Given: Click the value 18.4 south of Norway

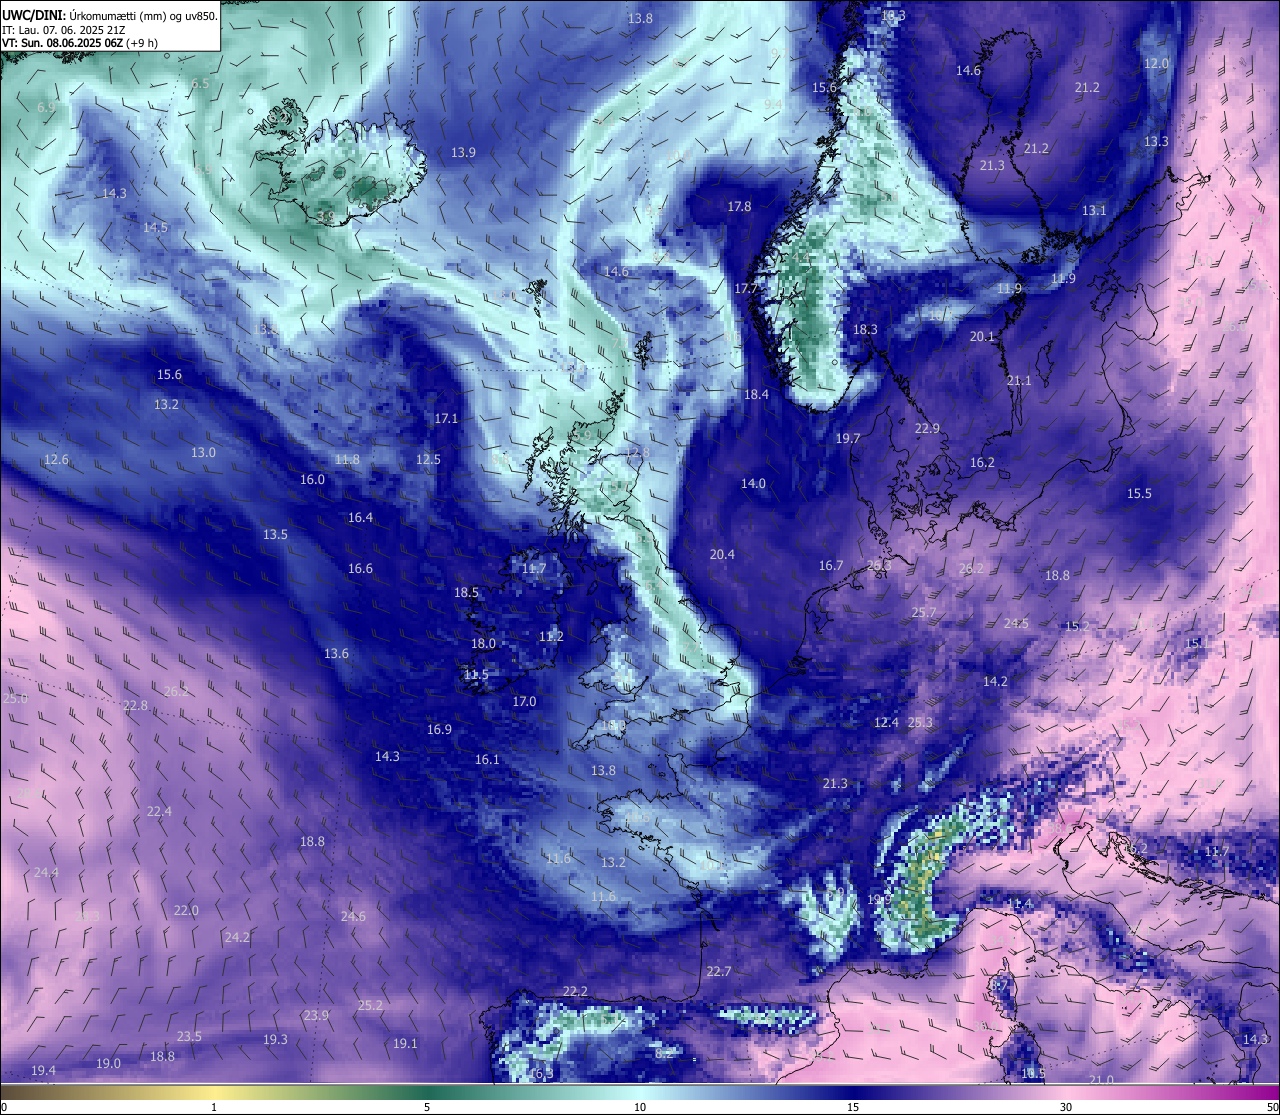Looking at the screenshot, I should click(x=756, y=395).
